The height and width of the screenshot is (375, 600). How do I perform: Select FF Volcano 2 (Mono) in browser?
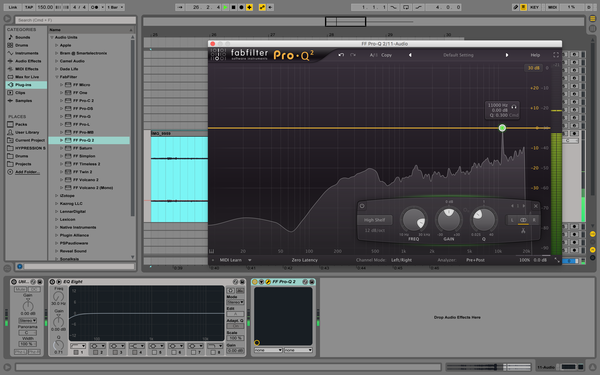[x=93, y=188]
